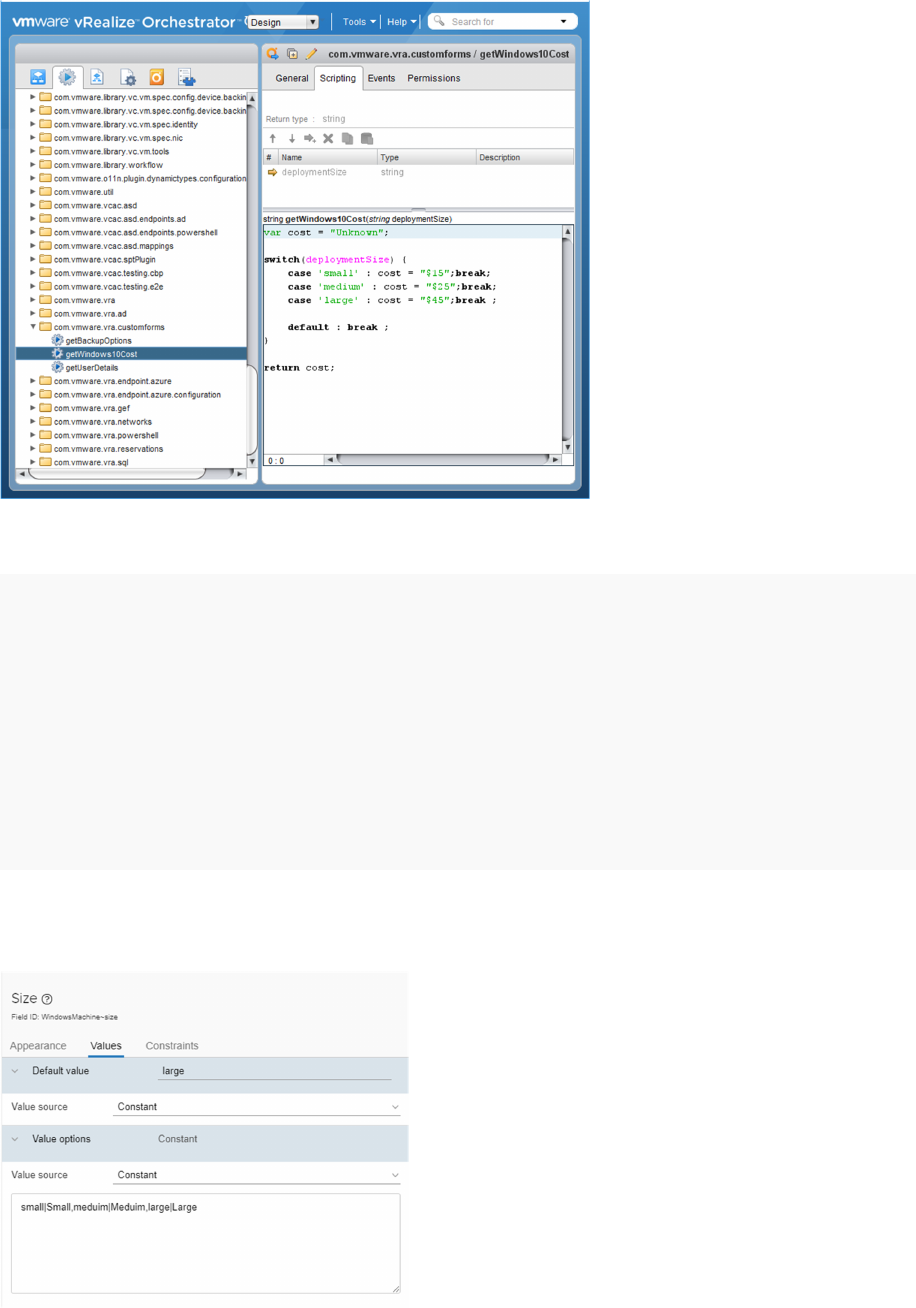
Task: Click the Name column header
Action: pos(327,157)
